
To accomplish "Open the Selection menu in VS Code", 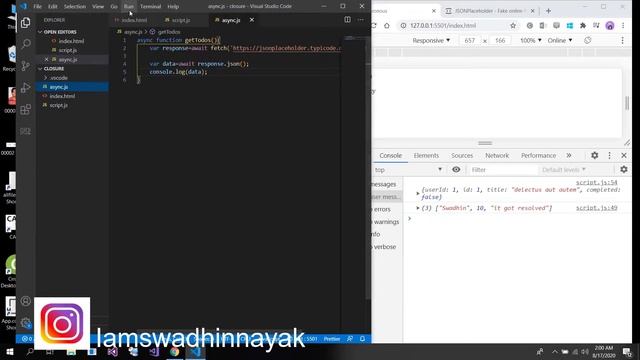I will pos(75,7).
